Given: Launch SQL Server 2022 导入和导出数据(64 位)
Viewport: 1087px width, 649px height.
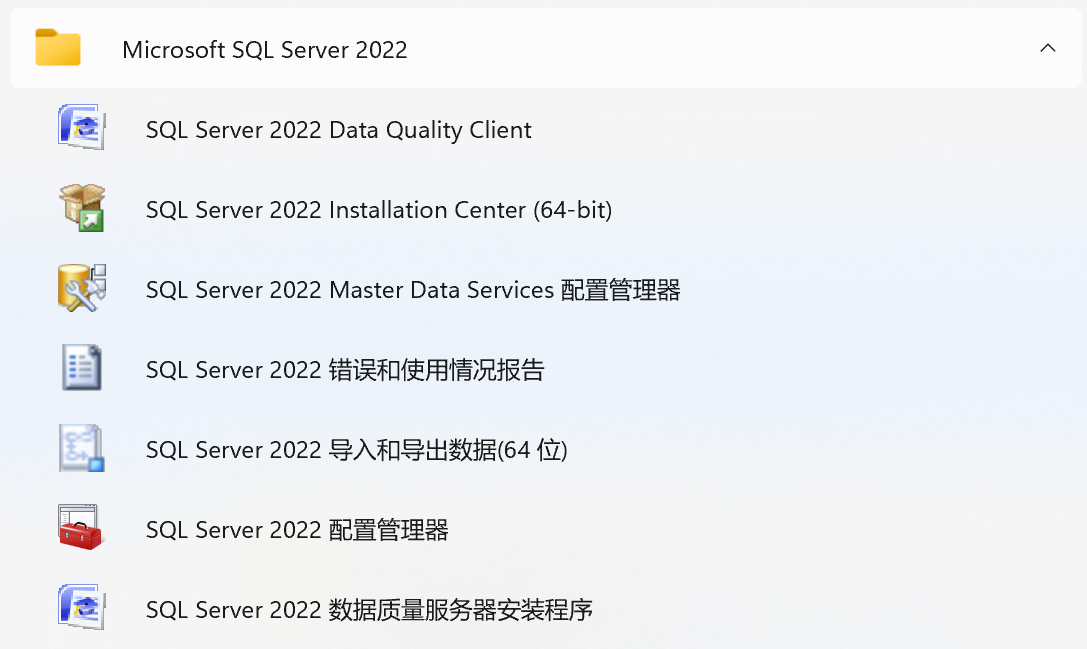Looking at the screenshot, I should (358, 449).
